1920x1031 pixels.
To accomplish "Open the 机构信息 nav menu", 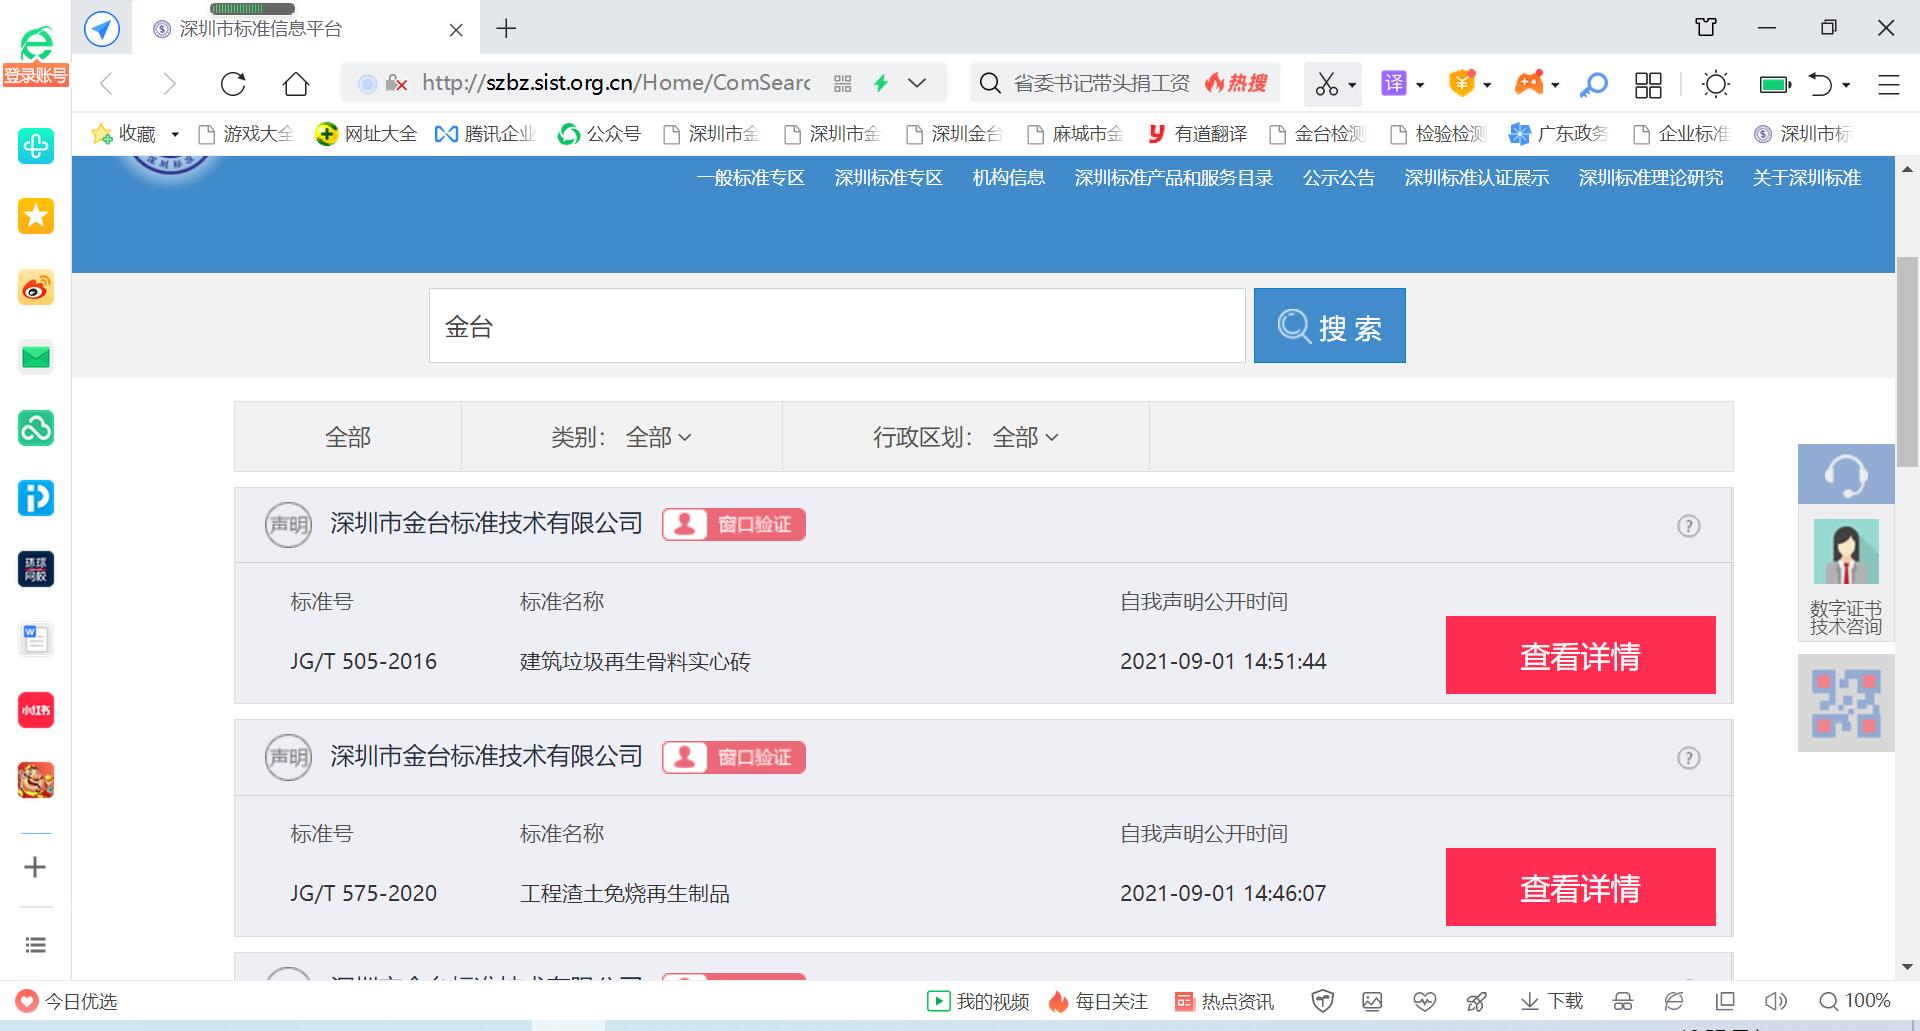I will tap(1009, 178).
